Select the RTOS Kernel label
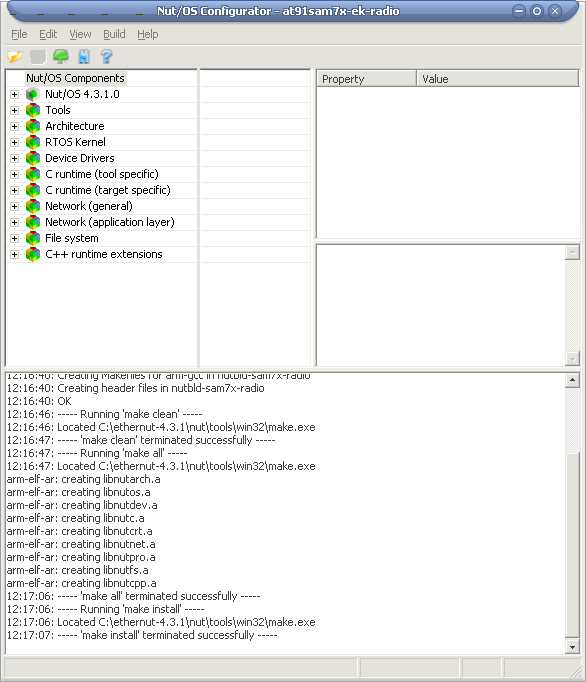The height and width of the screenshot is (682, 586). click(75, 142)
